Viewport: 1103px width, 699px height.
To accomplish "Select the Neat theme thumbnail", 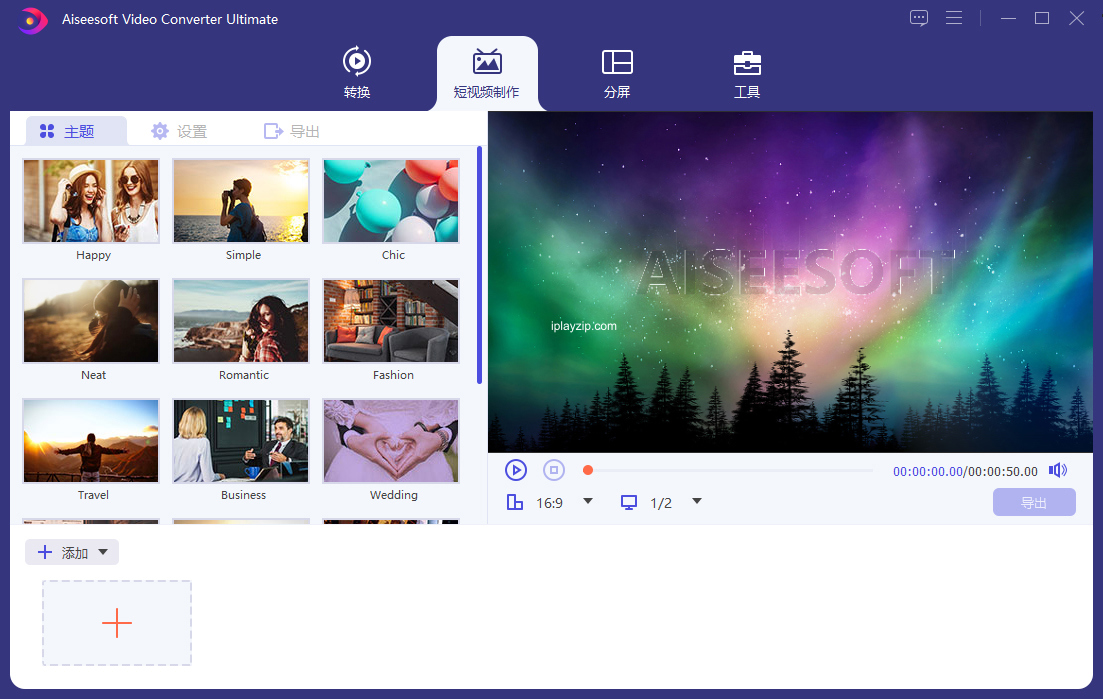I will (91, 321).
